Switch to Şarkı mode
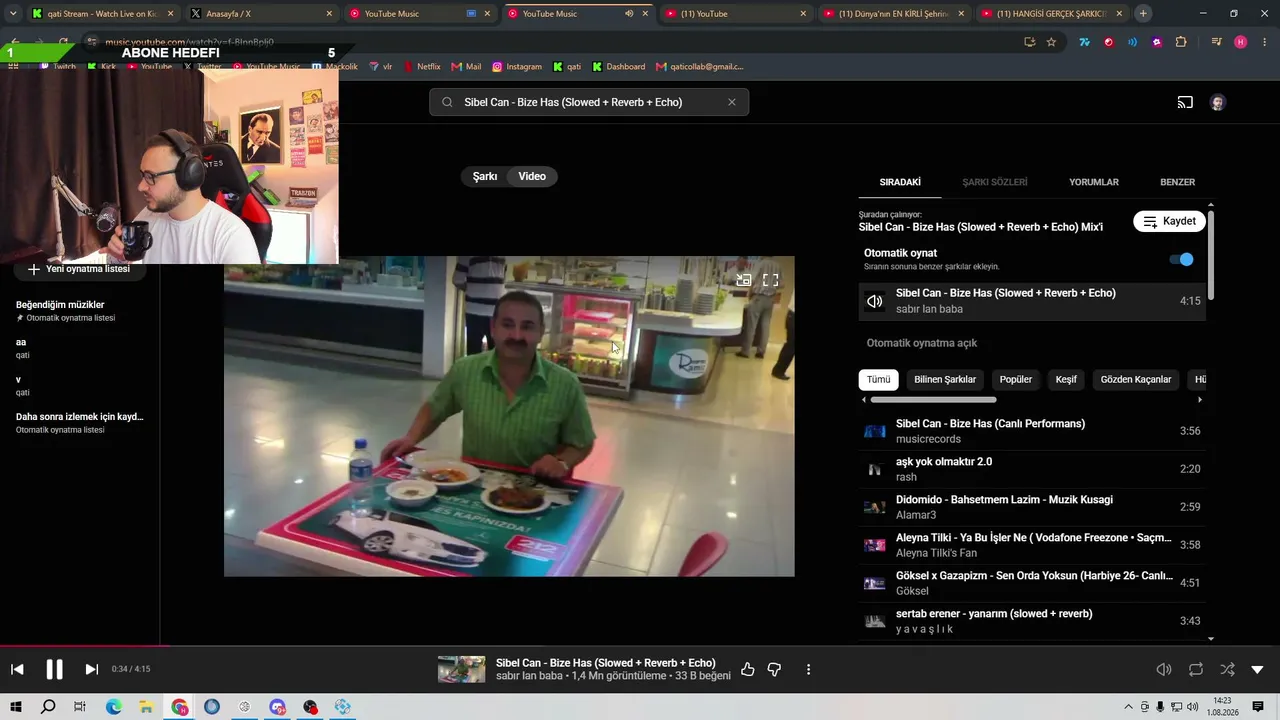 coord(485,176)
